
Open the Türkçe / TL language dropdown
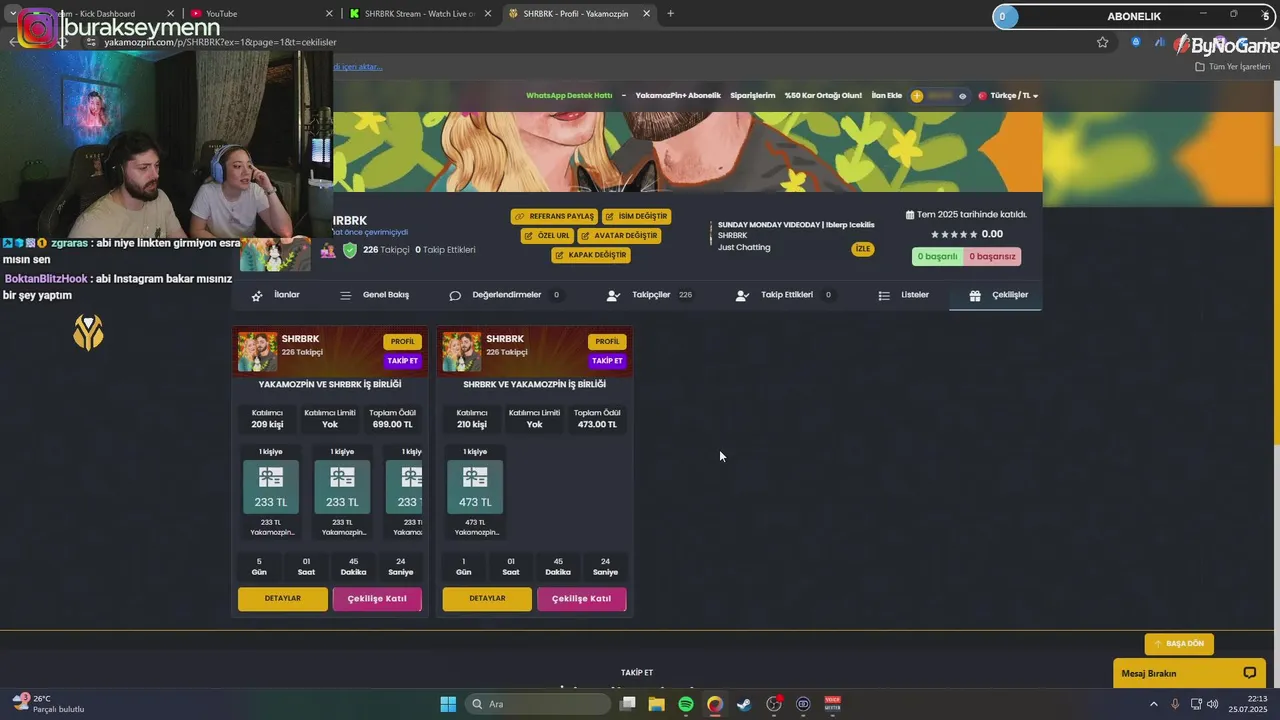tap(1008, 96)
